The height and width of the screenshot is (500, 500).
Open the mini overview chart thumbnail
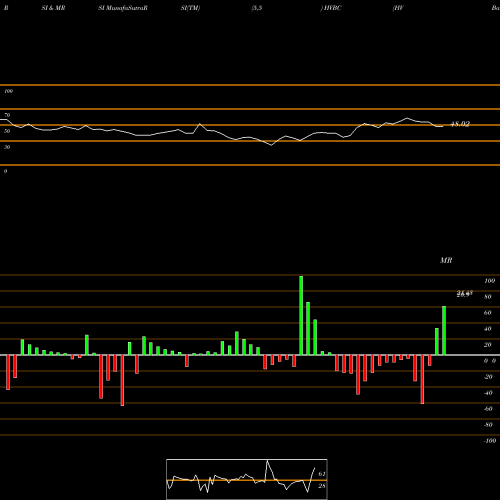pyautogui.click(x=247, y=479)
